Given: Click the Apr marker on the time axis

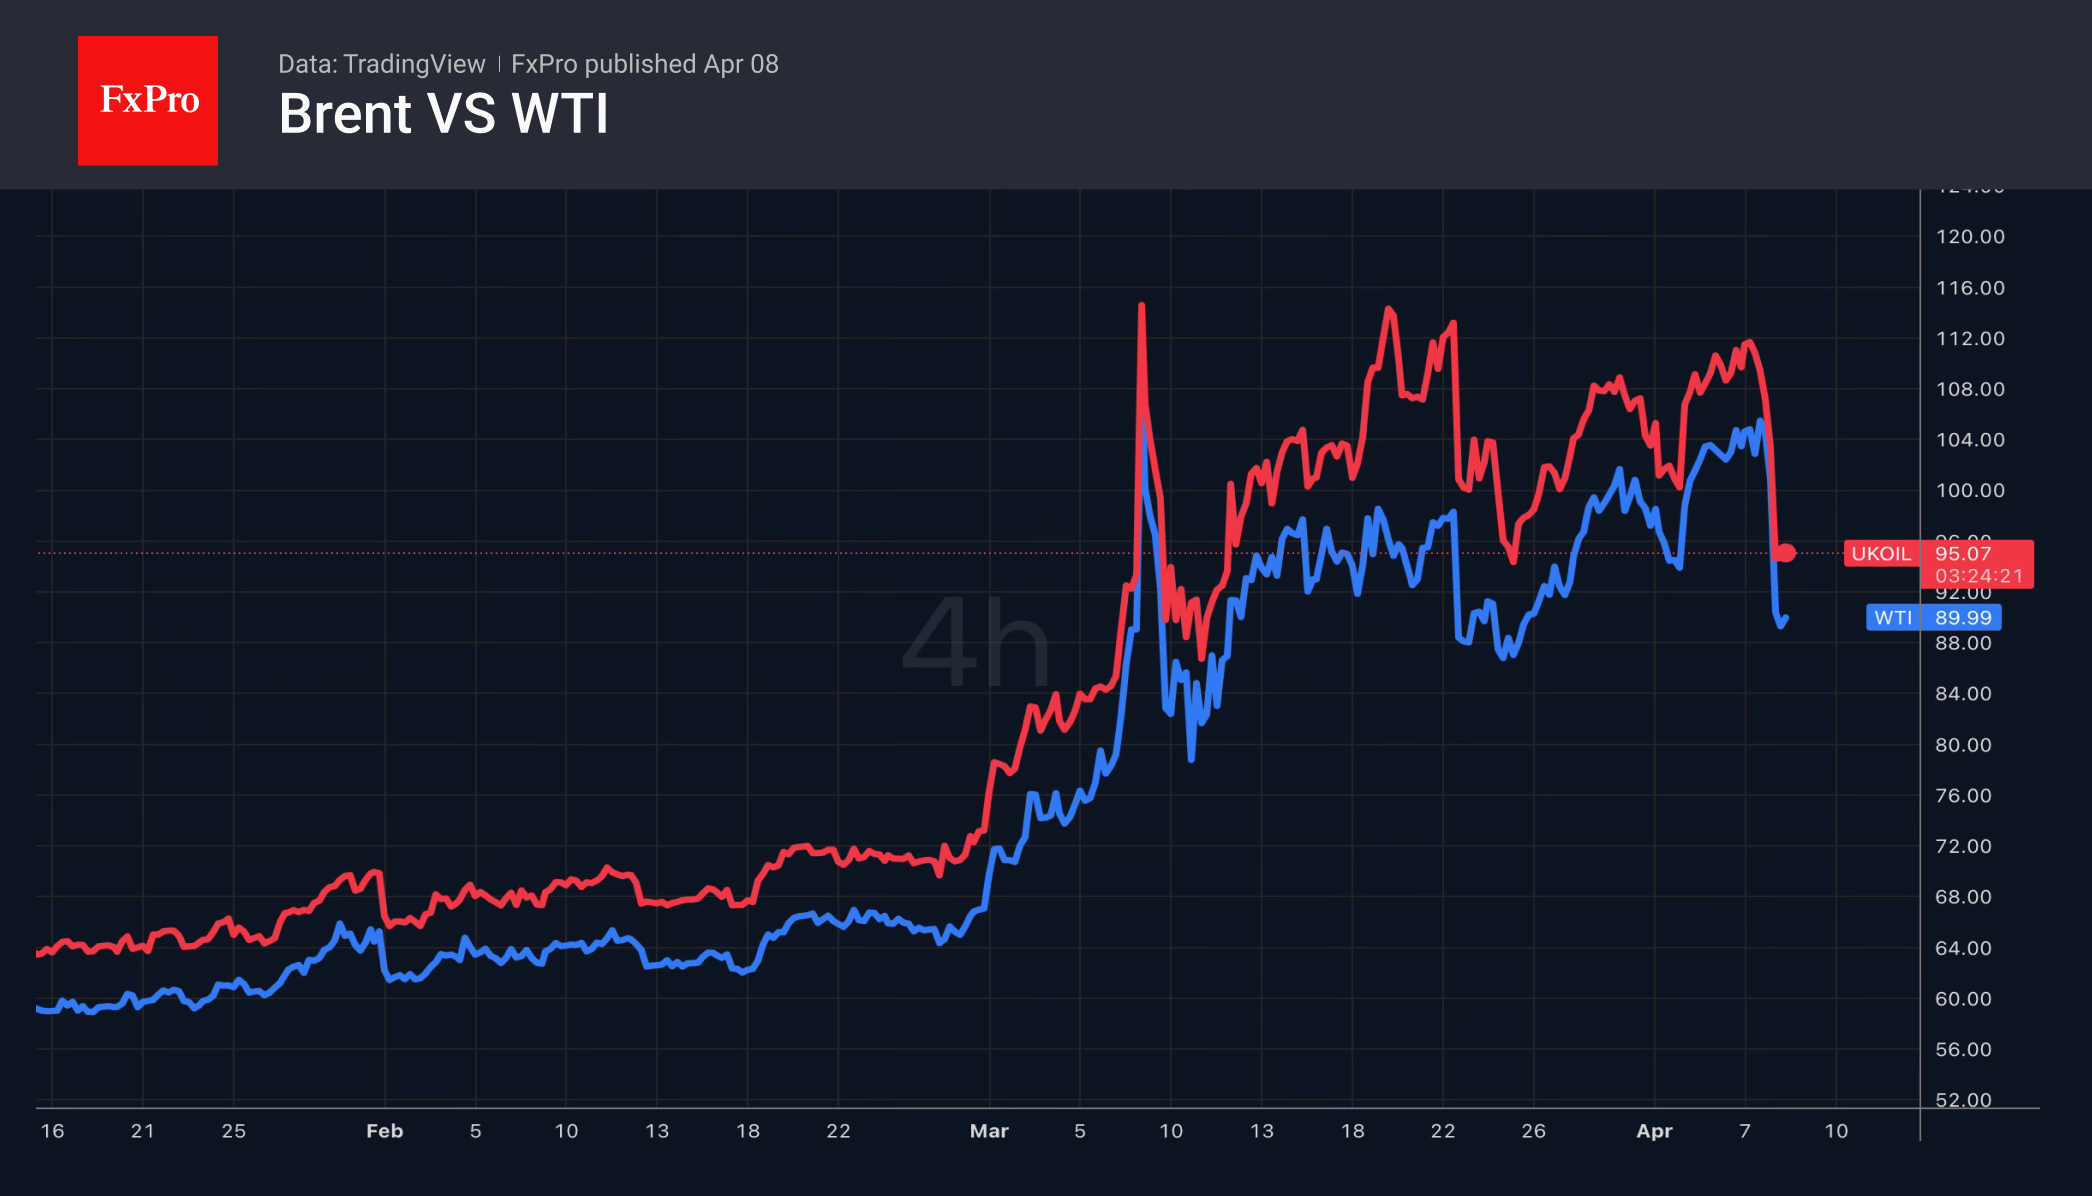Looking at the screenshot, I should tap(1654, 1131).
